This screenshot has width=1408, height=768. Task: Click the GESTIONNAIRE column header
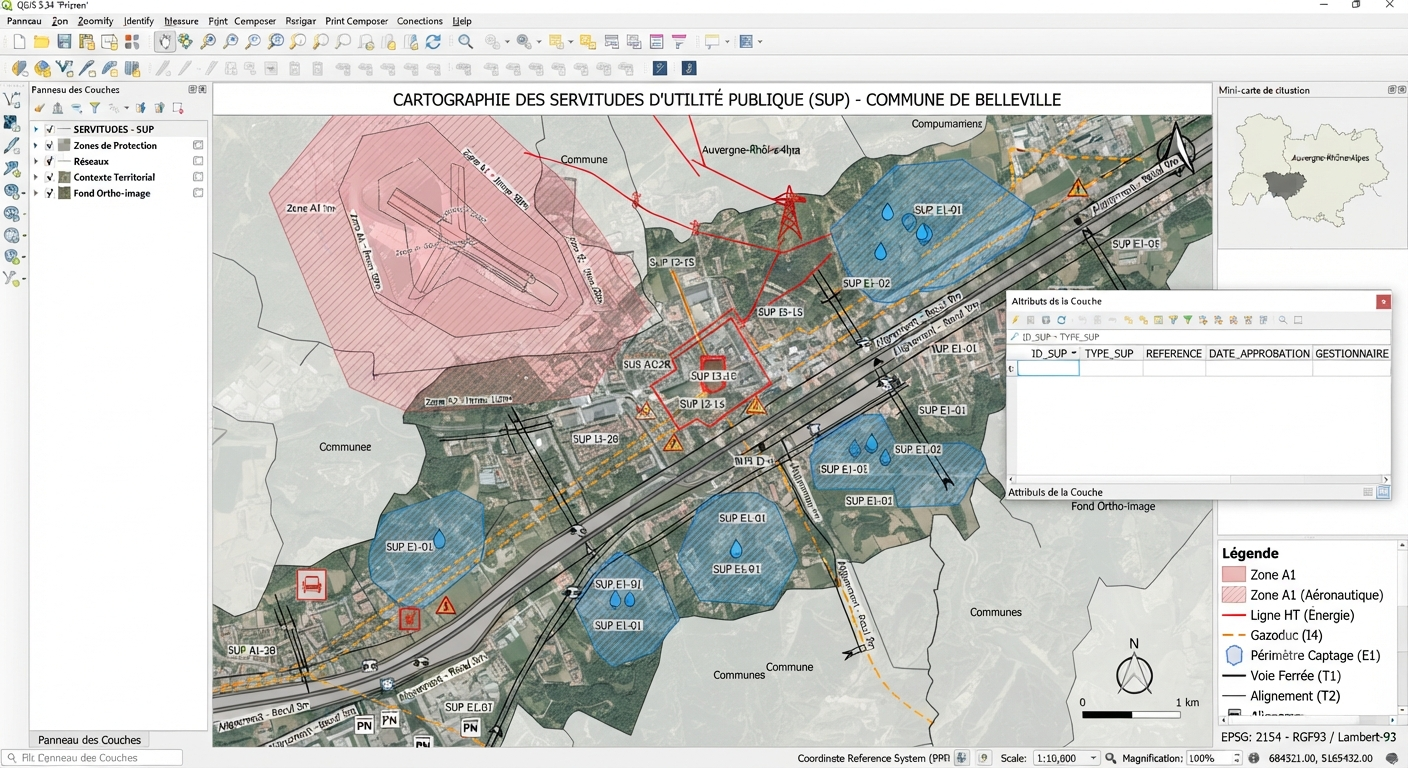(1351, 353)
